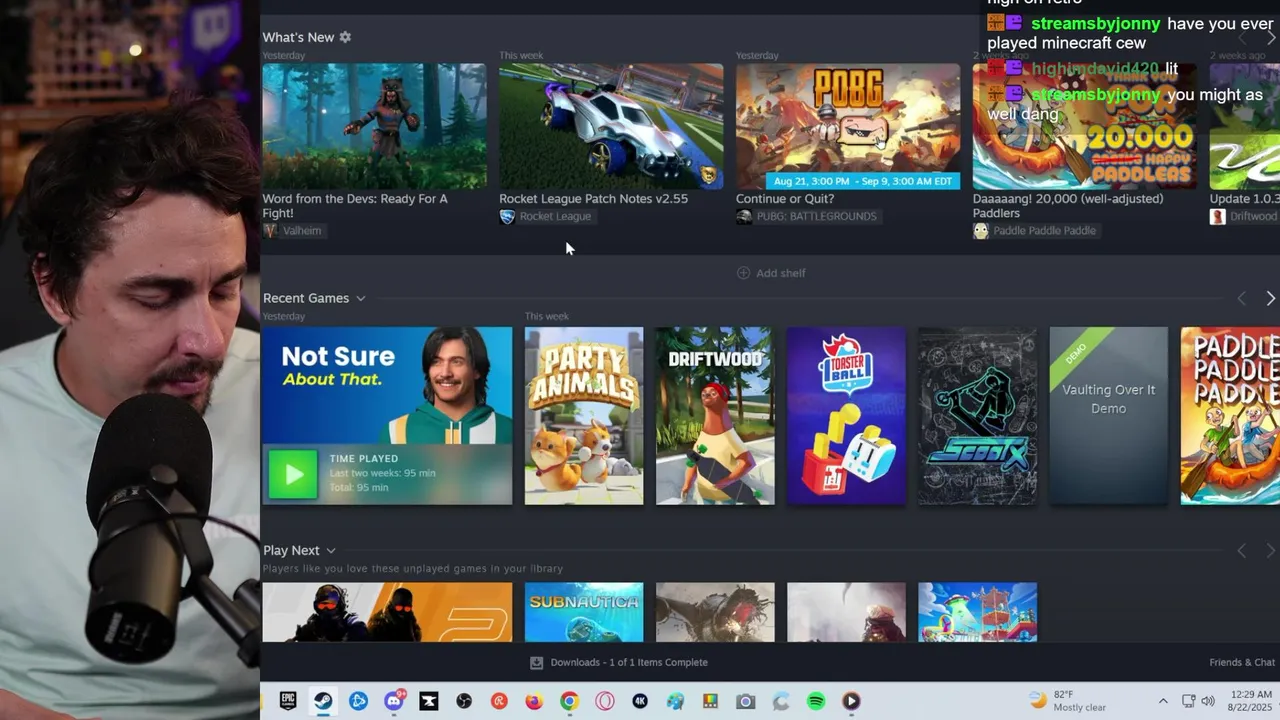Open Downloads 1 of 1 Items Complete
This screenshot has height=720, width=1280.
point(629,662)
